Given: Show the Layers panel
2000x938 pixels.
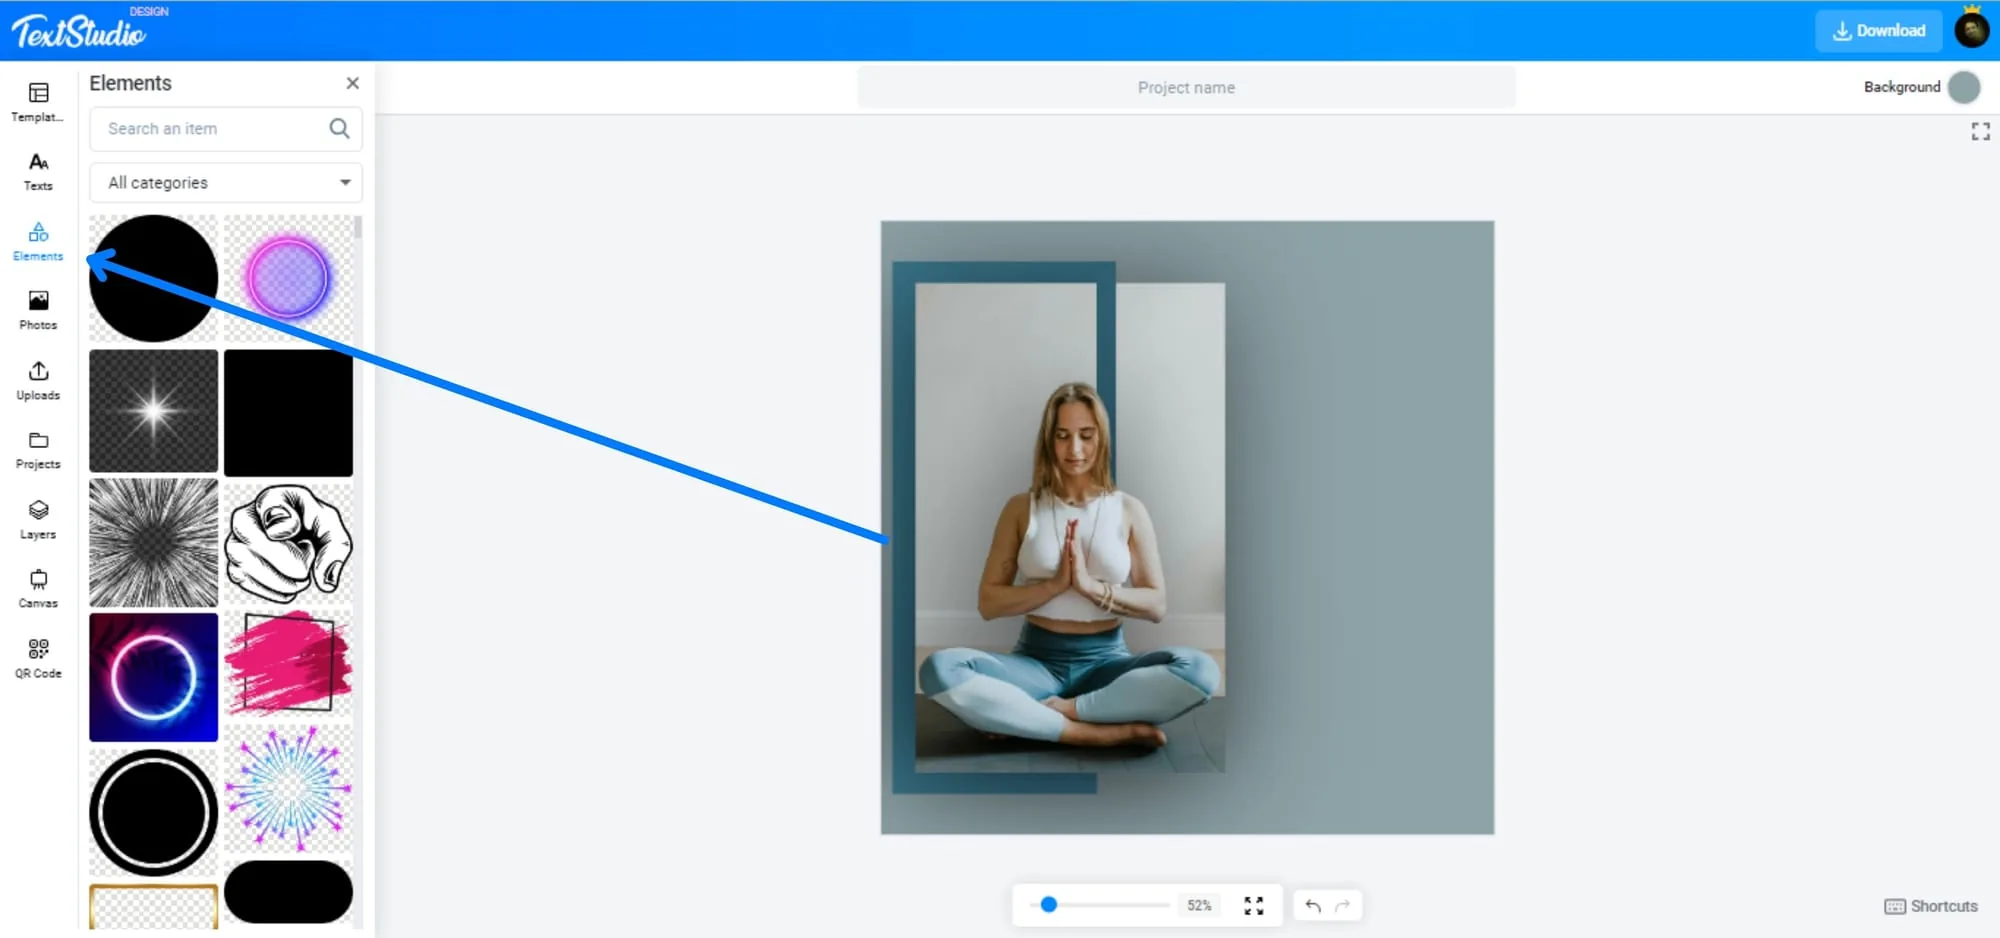Looking at the screenshot, I should 38,520.
